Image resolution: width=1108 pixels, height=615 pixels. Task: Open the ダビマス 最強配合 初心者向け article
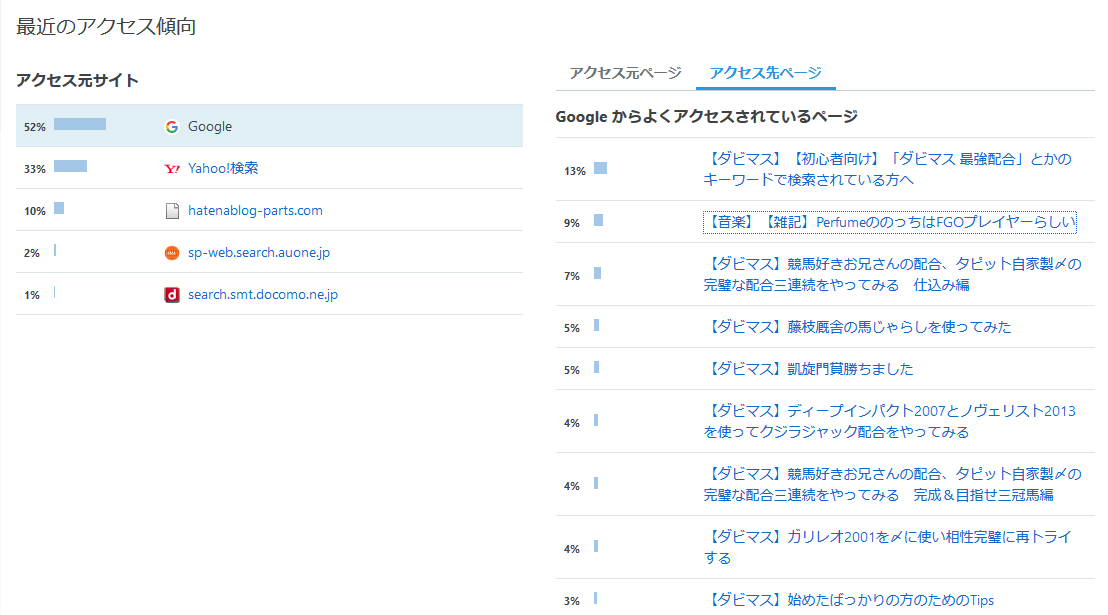[x=888, y=170]
